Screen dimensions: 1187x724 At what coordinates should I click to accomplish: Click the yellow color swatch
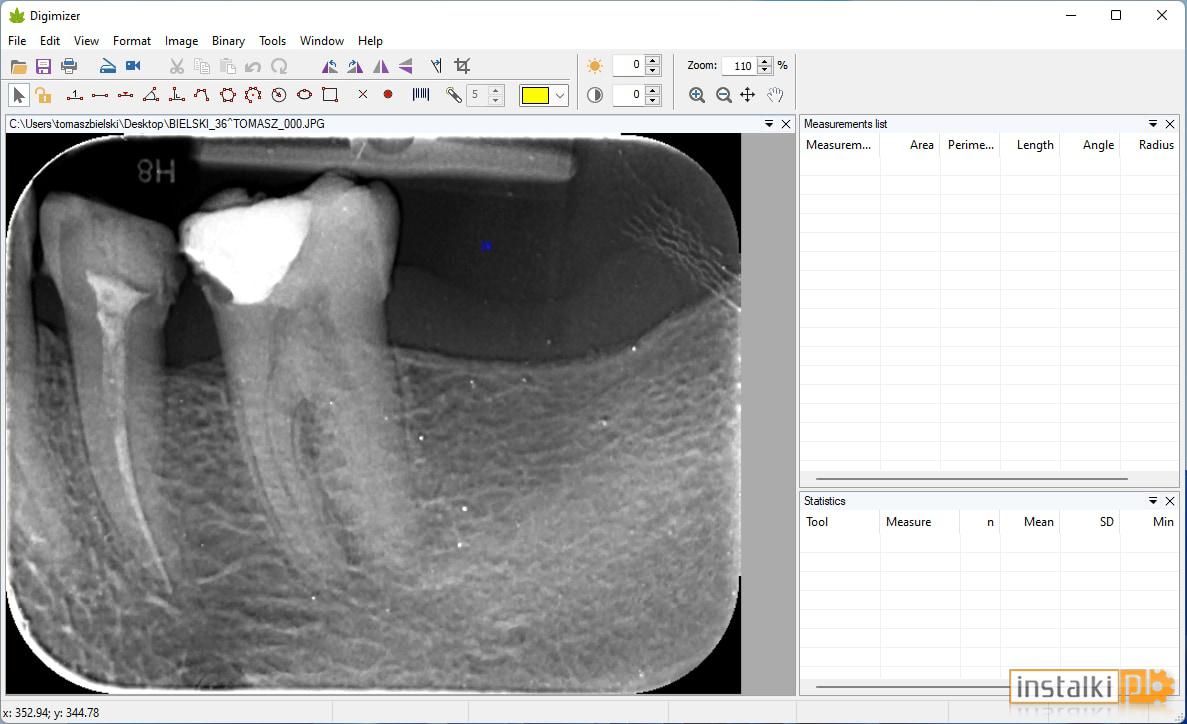pyautogui.click(x=534, y=95)
